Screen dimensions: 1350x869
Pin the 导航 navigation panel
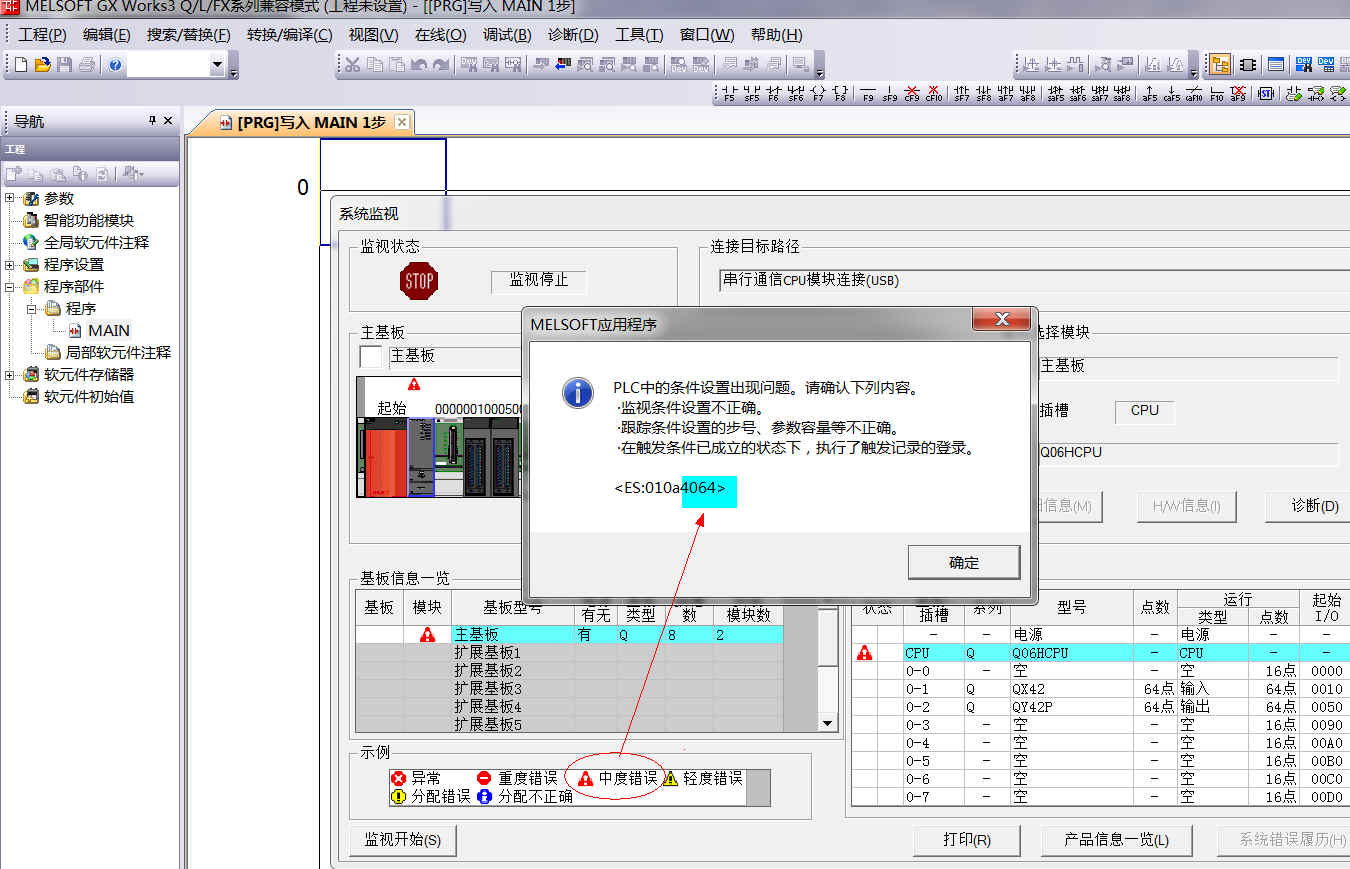[152, 121]
